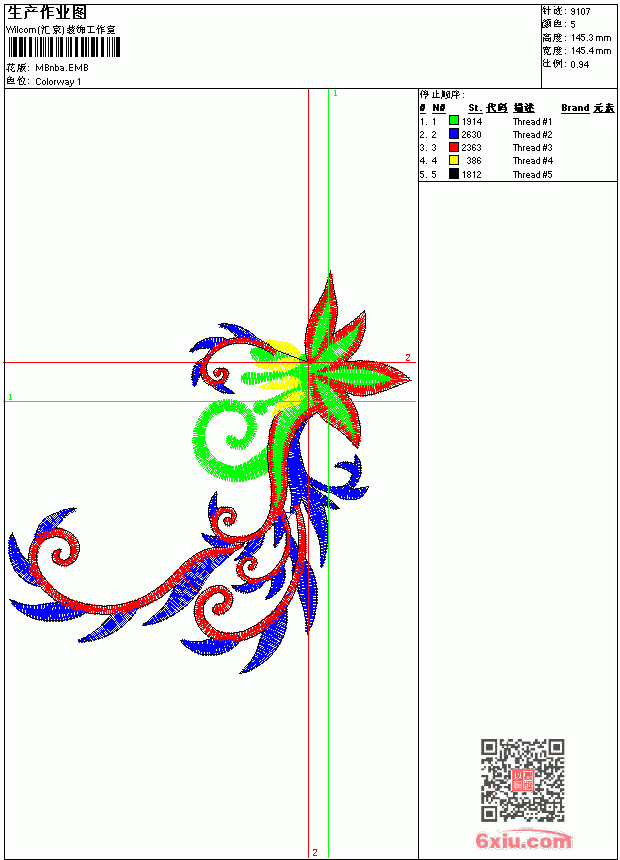
Task: Click the QR code image
Action: coord(522,779)
